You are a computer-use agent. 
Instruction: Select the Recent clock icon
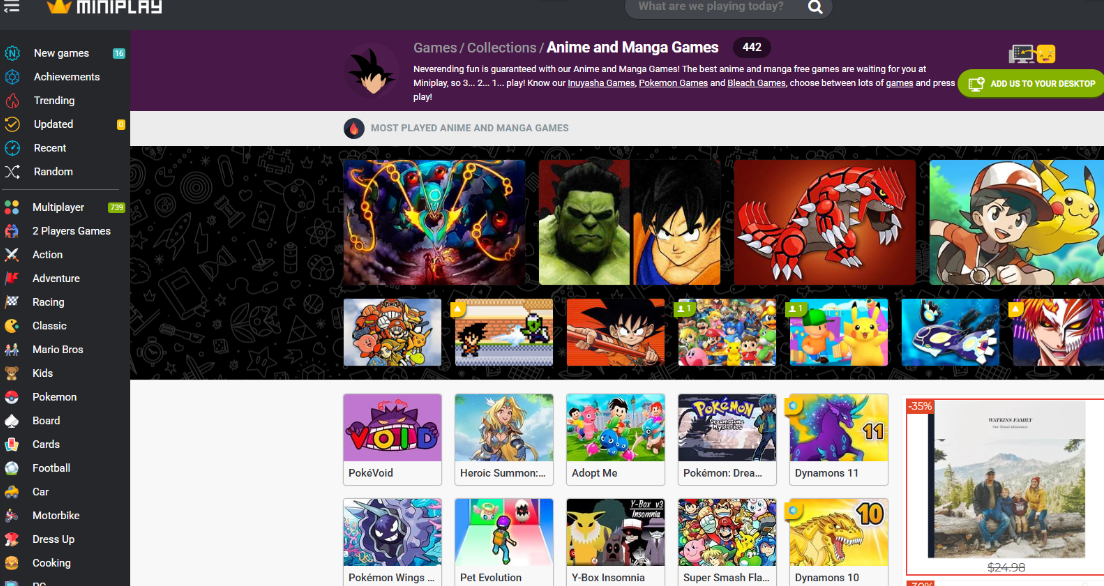[x=12, y=148]
